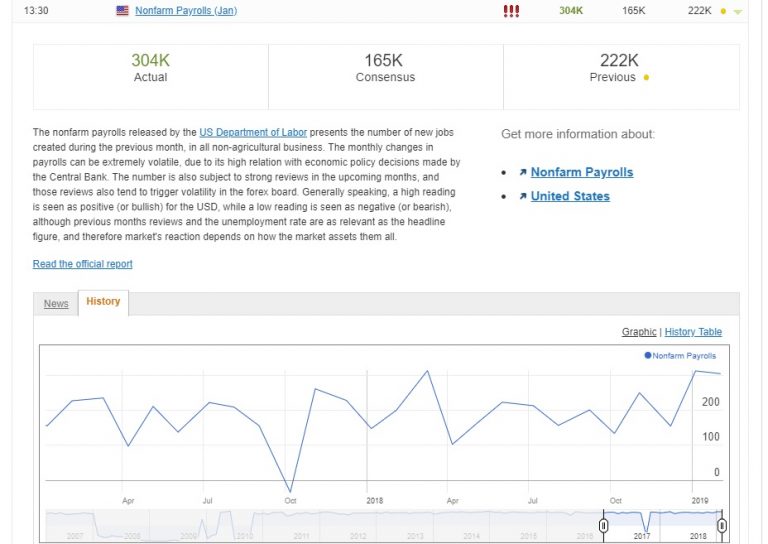Click the arrow icon before United States link
Image resolution: width=768 pixels, height=544 pixels.
(522, 197)
